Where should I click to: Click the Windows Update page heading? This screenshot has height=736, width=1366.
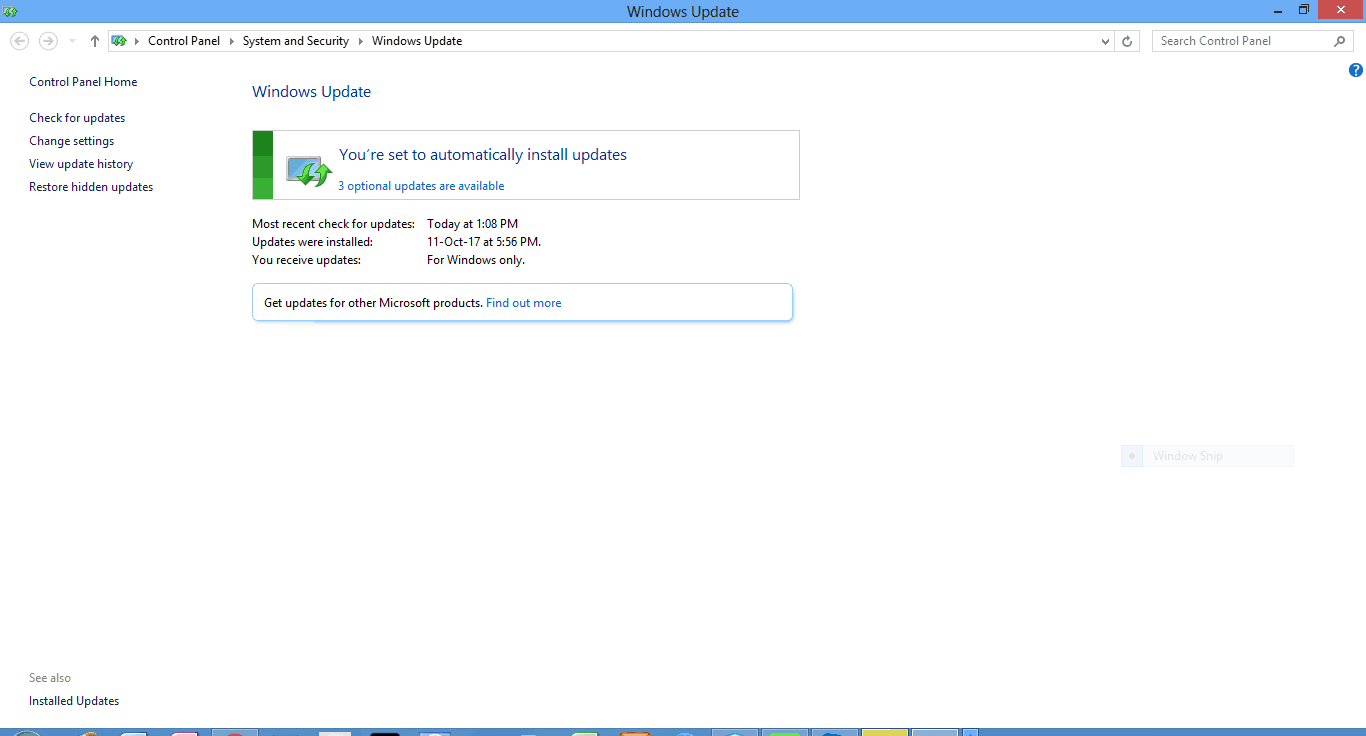(x=311, y=92)
